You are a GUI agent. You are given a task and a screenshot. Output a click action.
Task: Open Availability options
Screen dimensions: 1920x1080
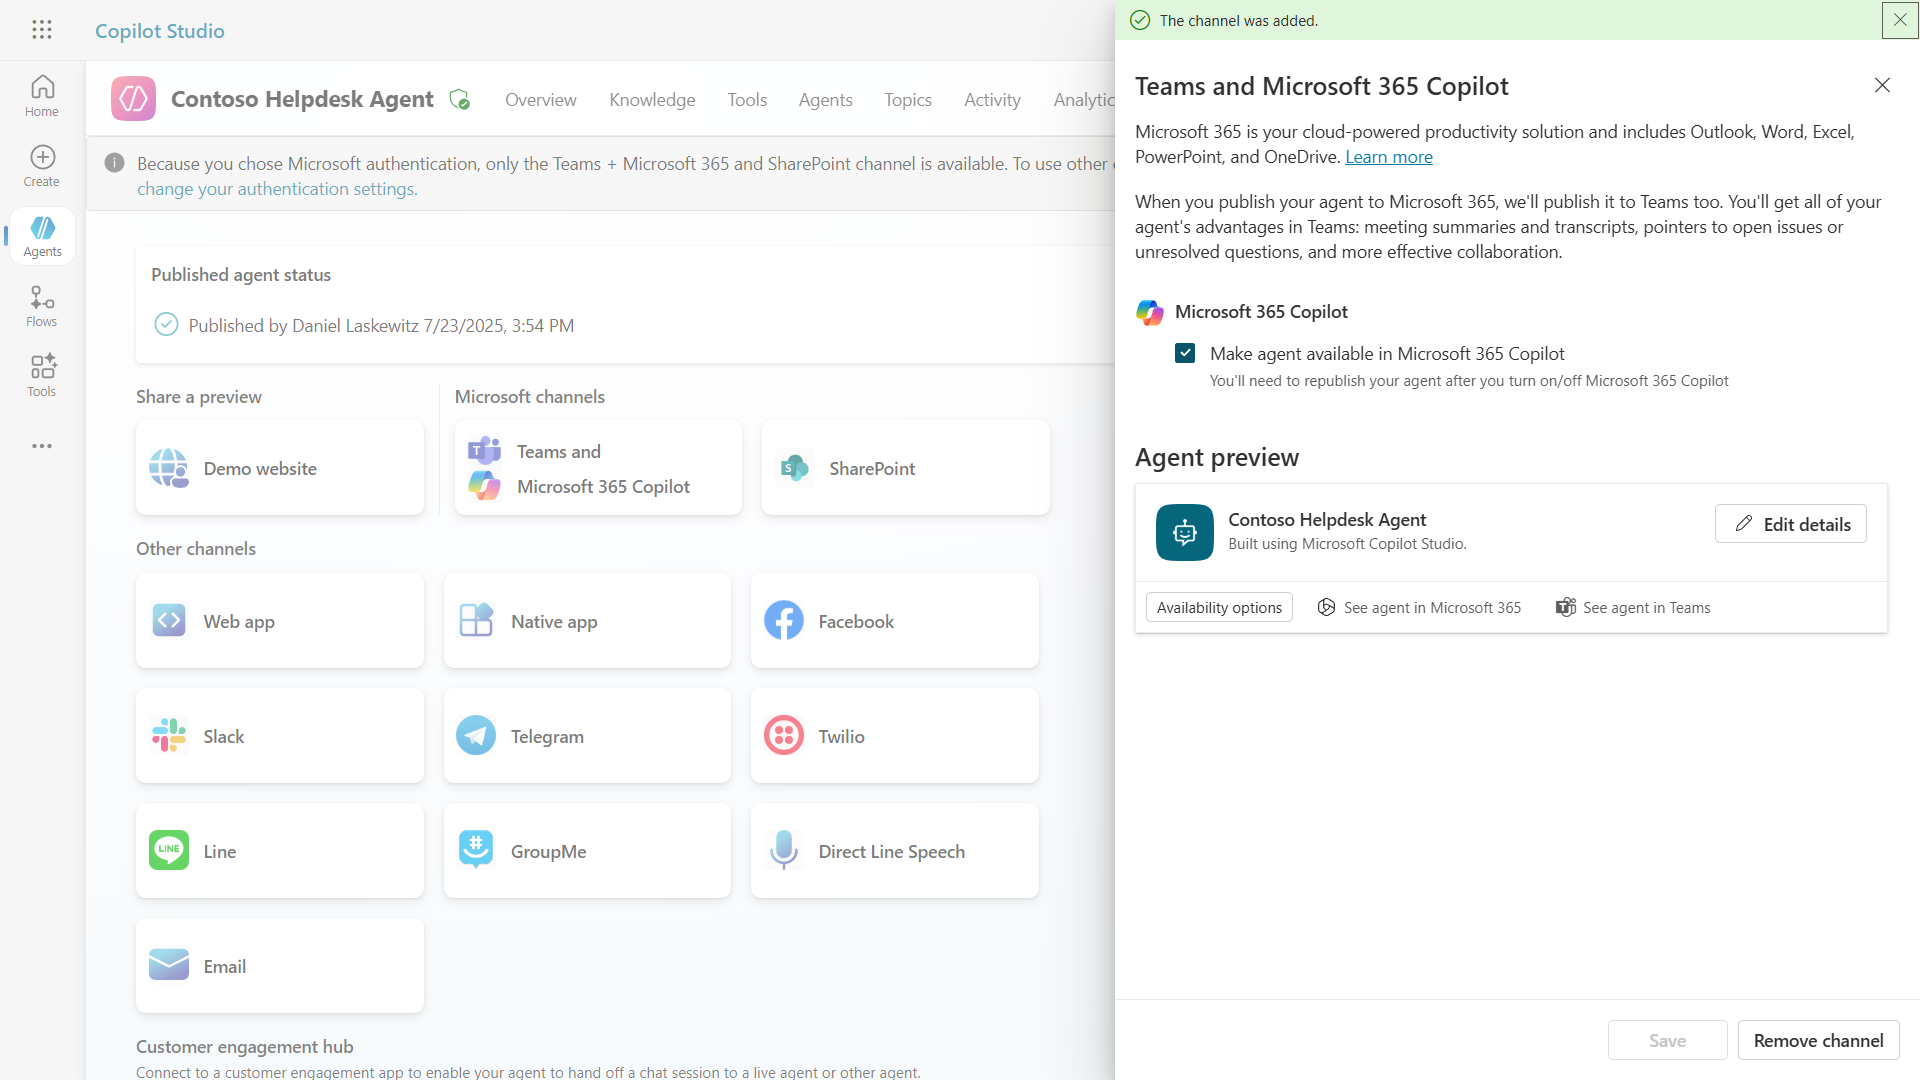pos(1218,607)
